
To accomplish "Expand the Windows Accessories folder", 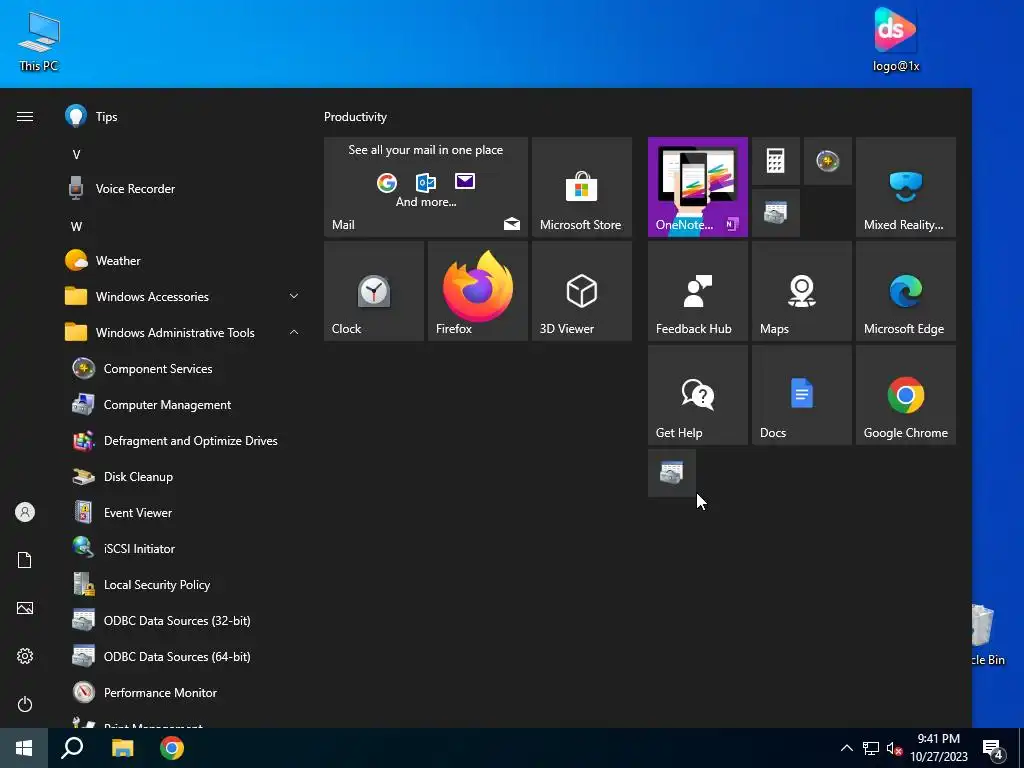I will pyautogui.click(x=182, y=296).
